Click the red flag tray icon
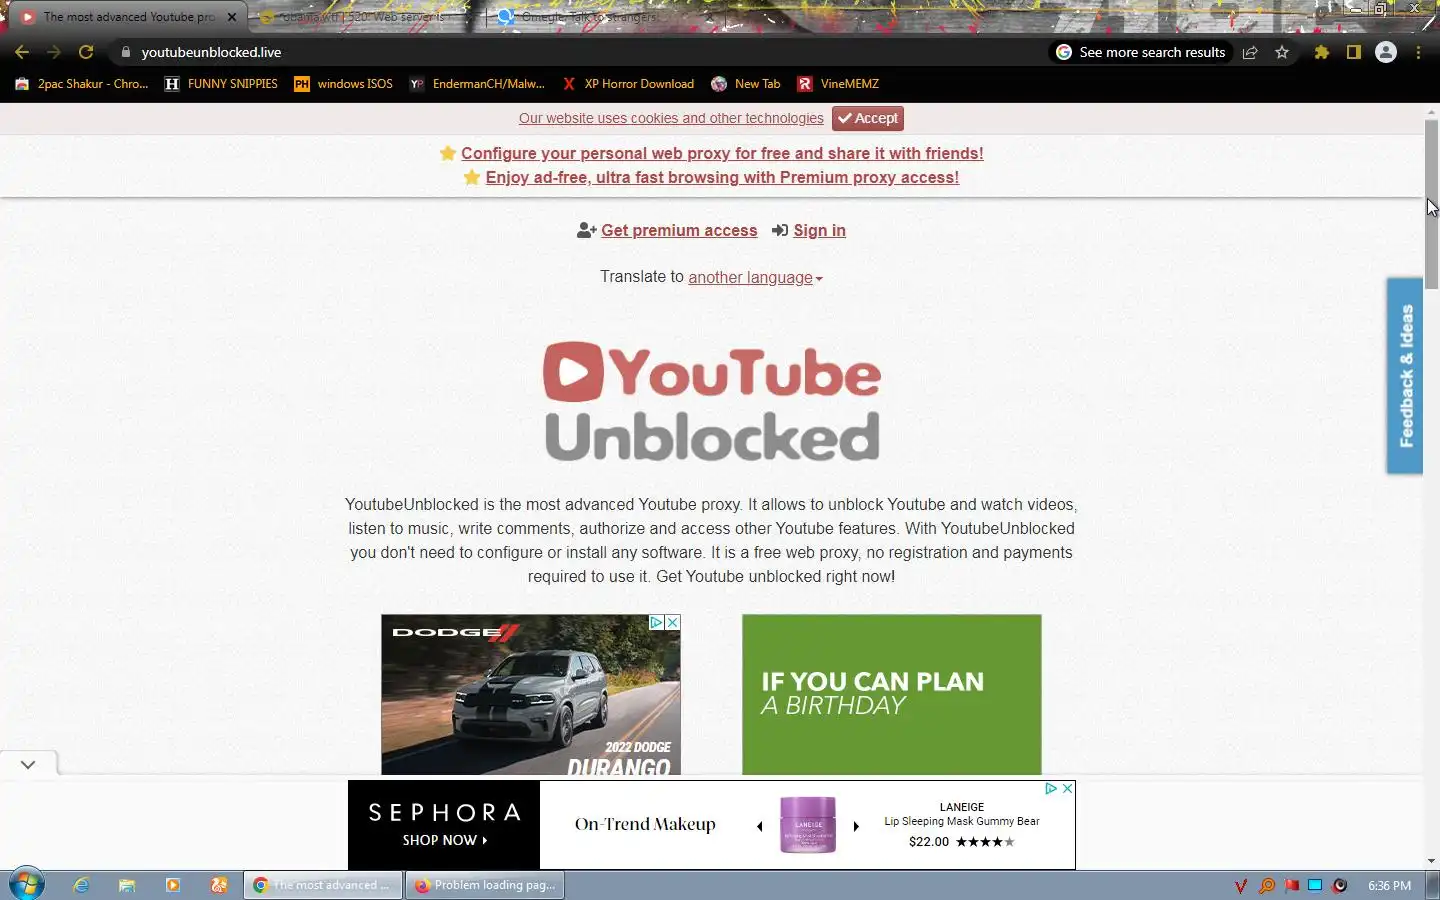1440x900 pixels. click(1292, 885)
